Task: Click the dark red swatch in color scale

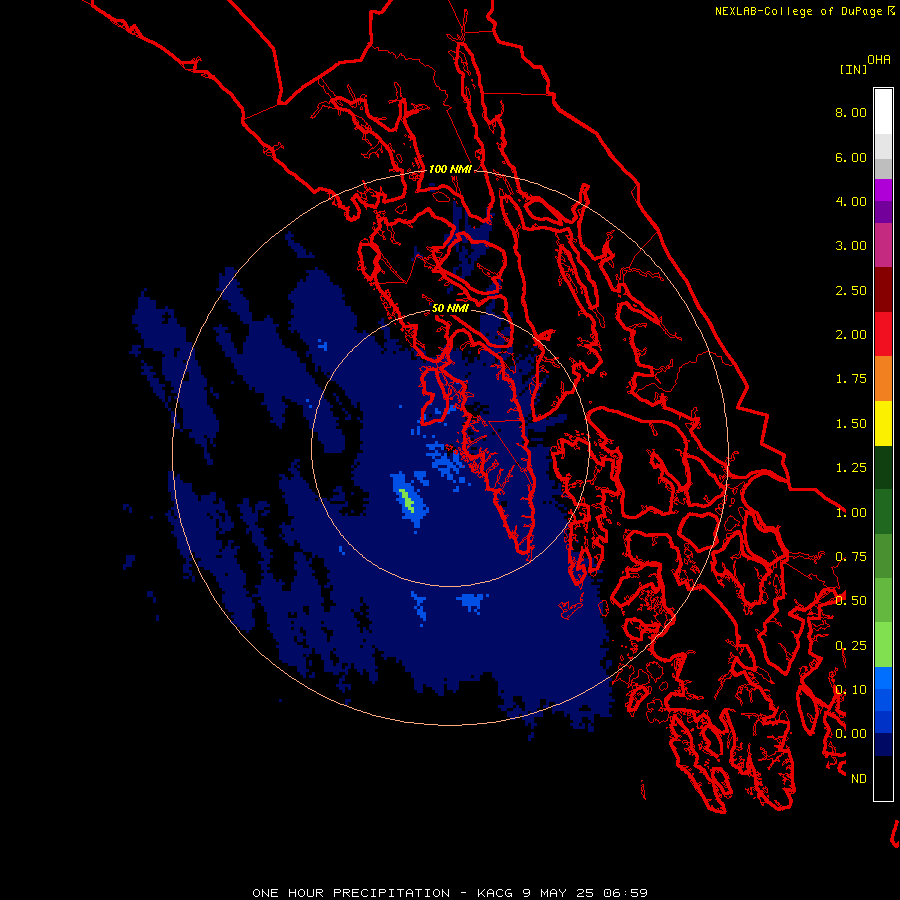Action: click(x=883, y=290)
